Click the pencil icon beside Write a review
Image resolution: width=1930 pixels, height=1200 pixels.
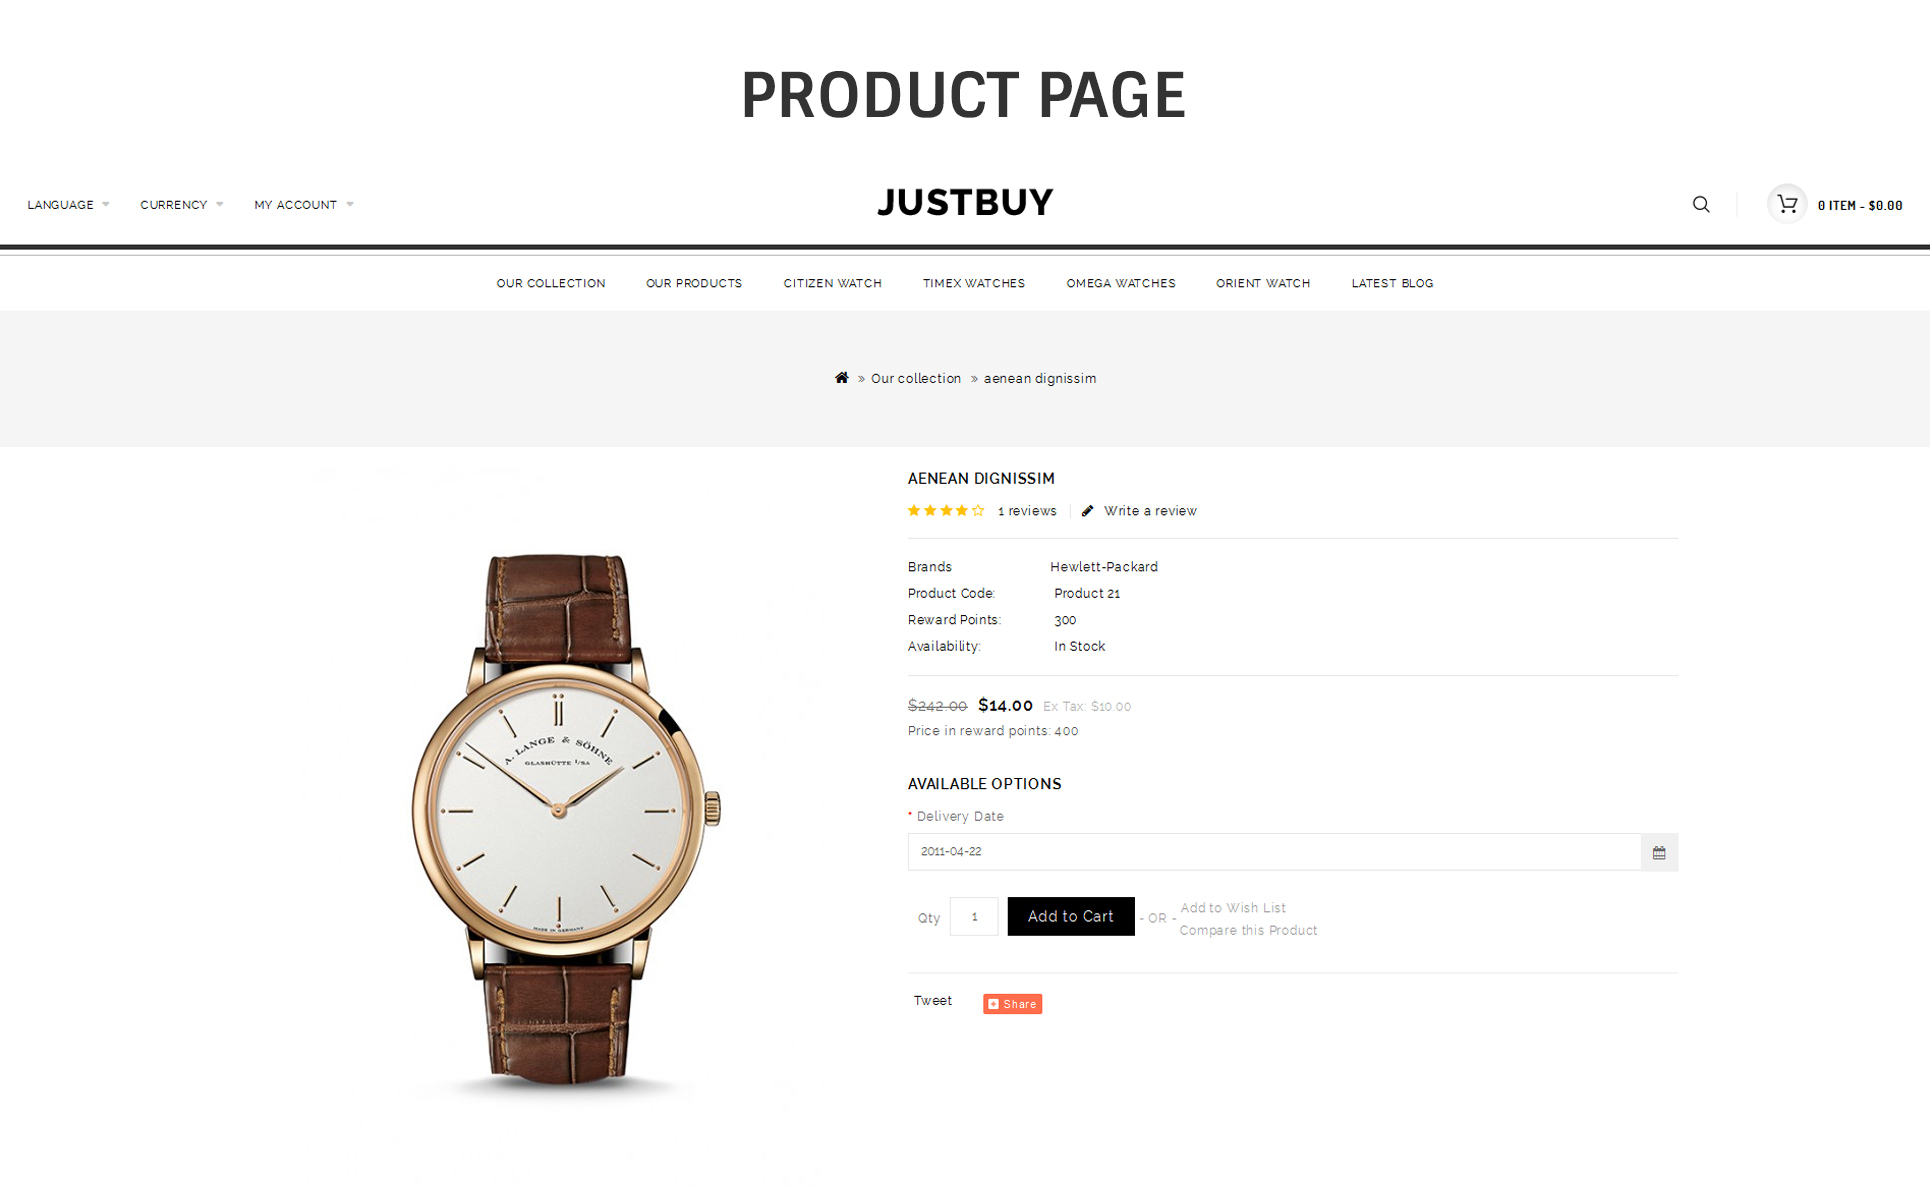tap(1088, 511)
